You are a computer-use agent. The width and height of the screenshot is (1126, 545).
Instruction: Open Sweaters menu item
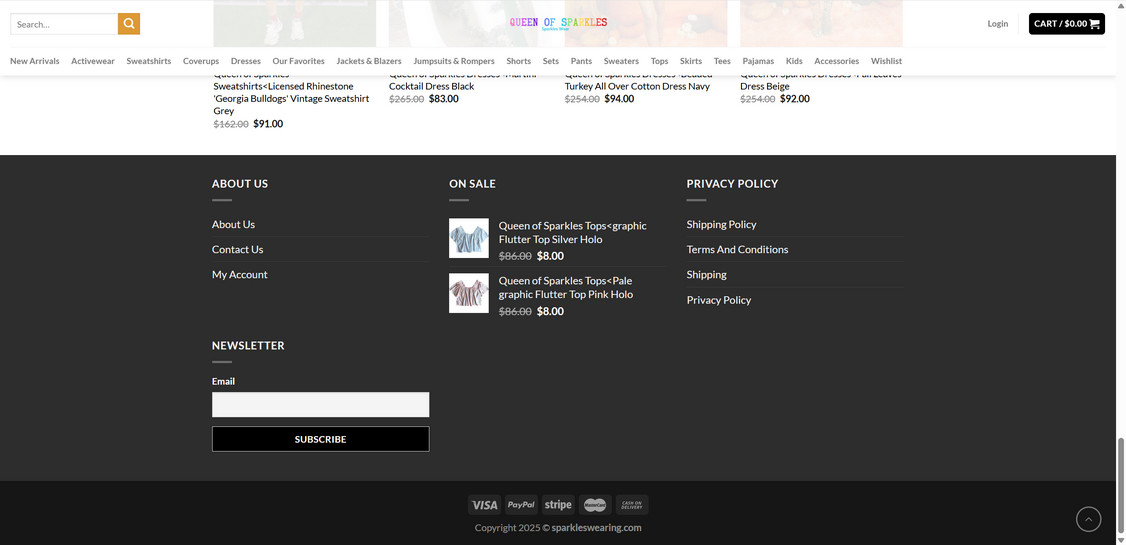(621, 61)
